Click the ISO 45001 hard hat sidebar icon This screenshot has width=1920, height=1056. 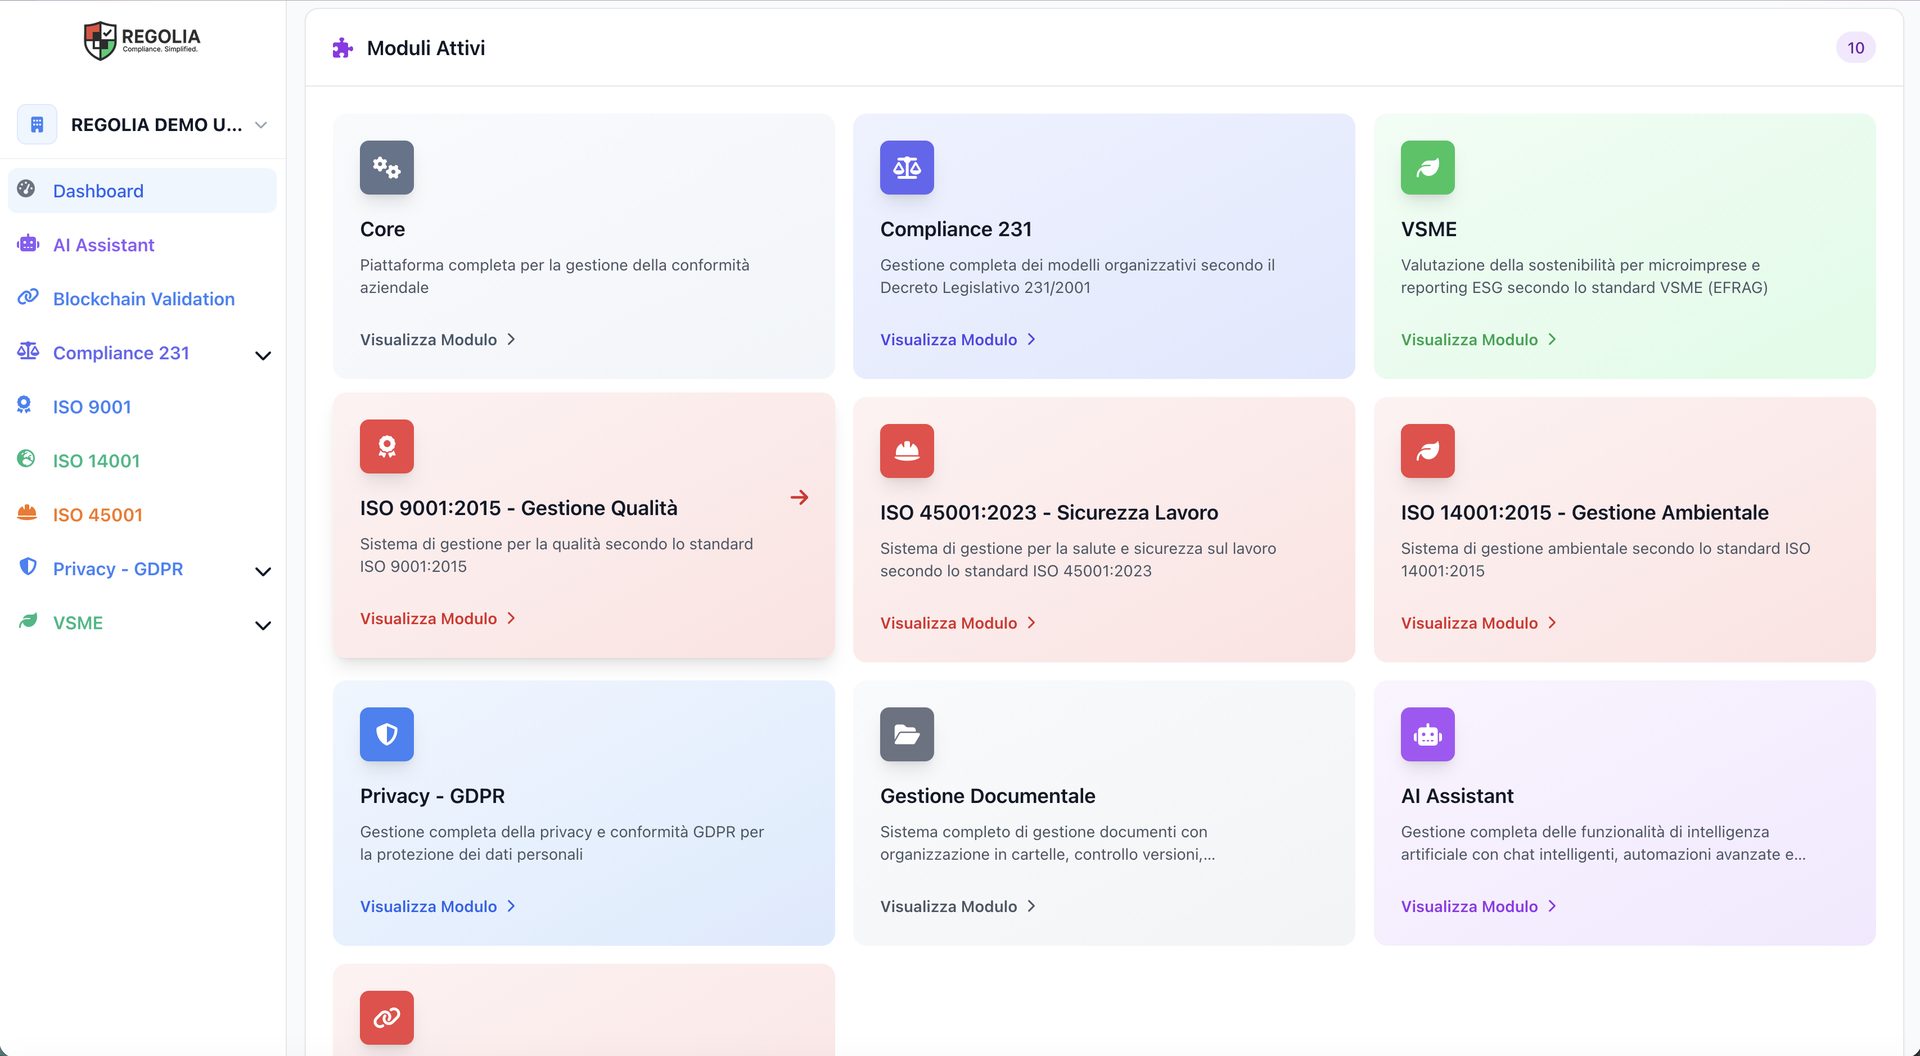tap(27, 513)
